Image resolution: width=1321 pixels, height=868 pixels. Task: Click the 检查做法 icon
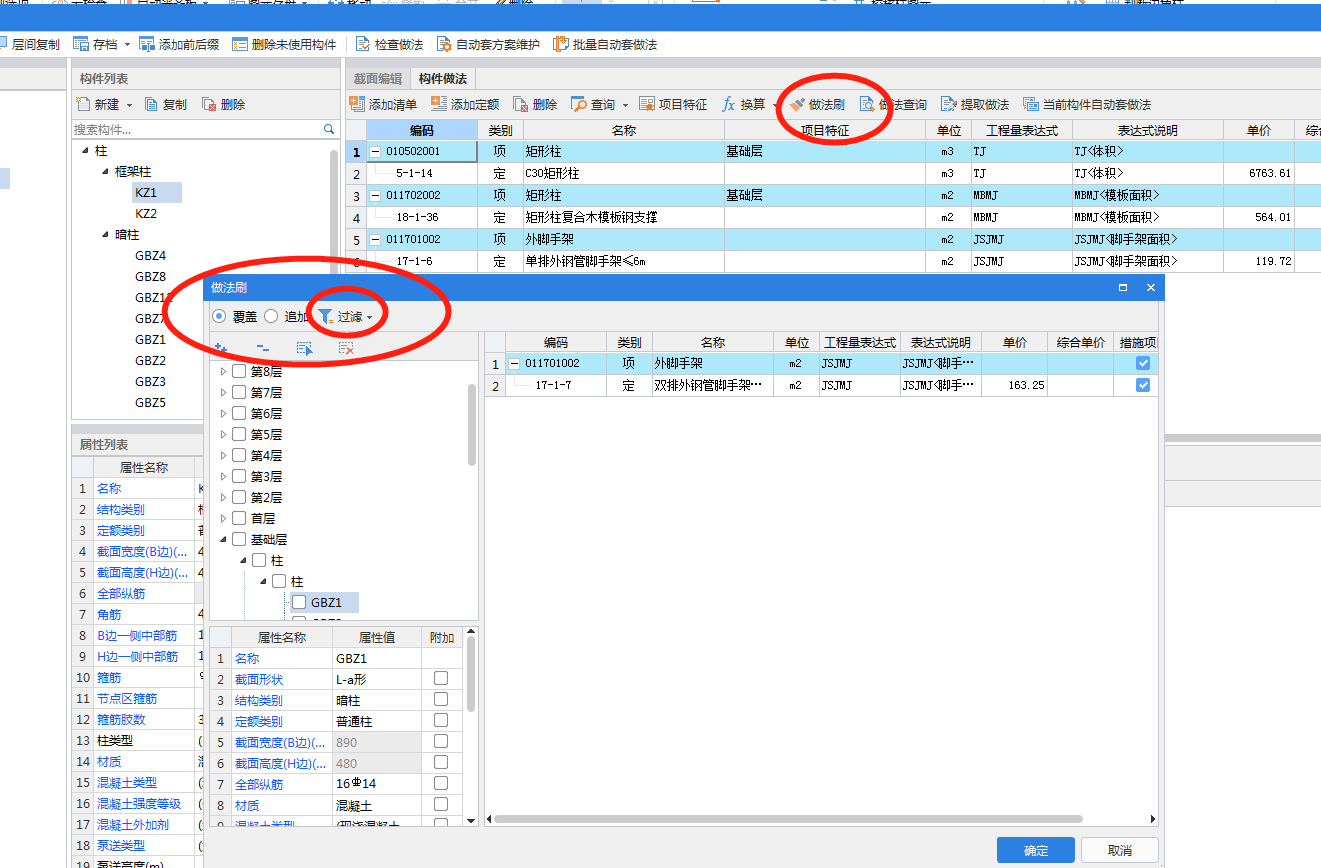pos(362,45)
